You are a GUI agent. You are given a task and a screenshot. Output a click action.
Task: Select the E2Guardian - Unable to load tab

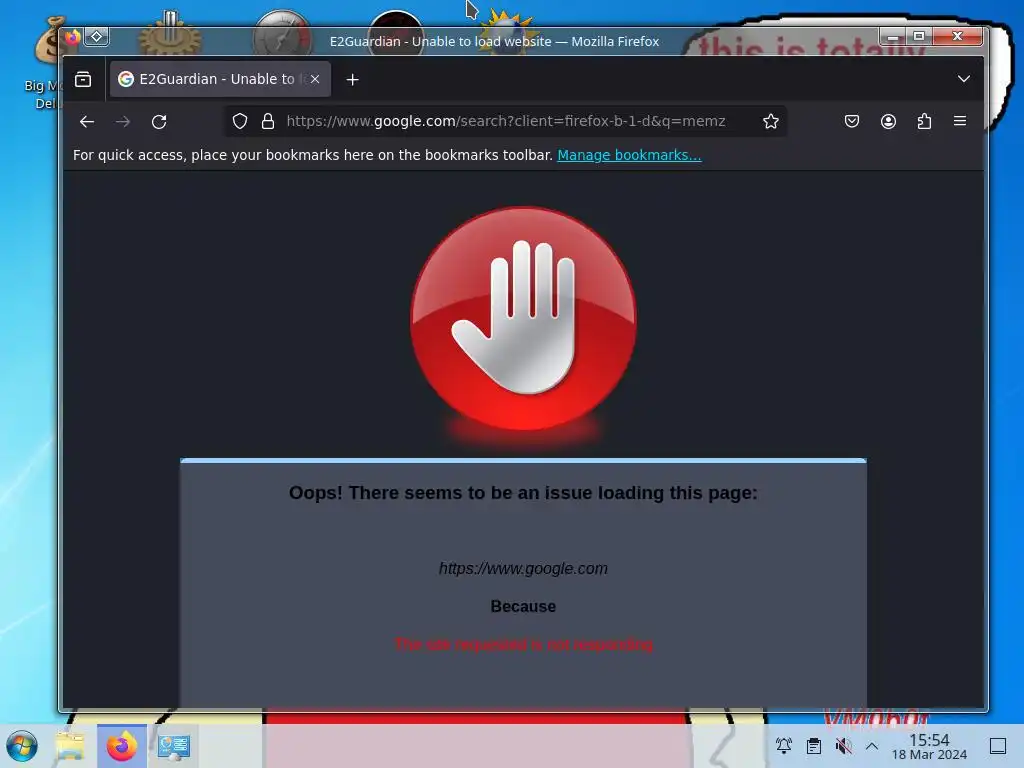[220, 79]
